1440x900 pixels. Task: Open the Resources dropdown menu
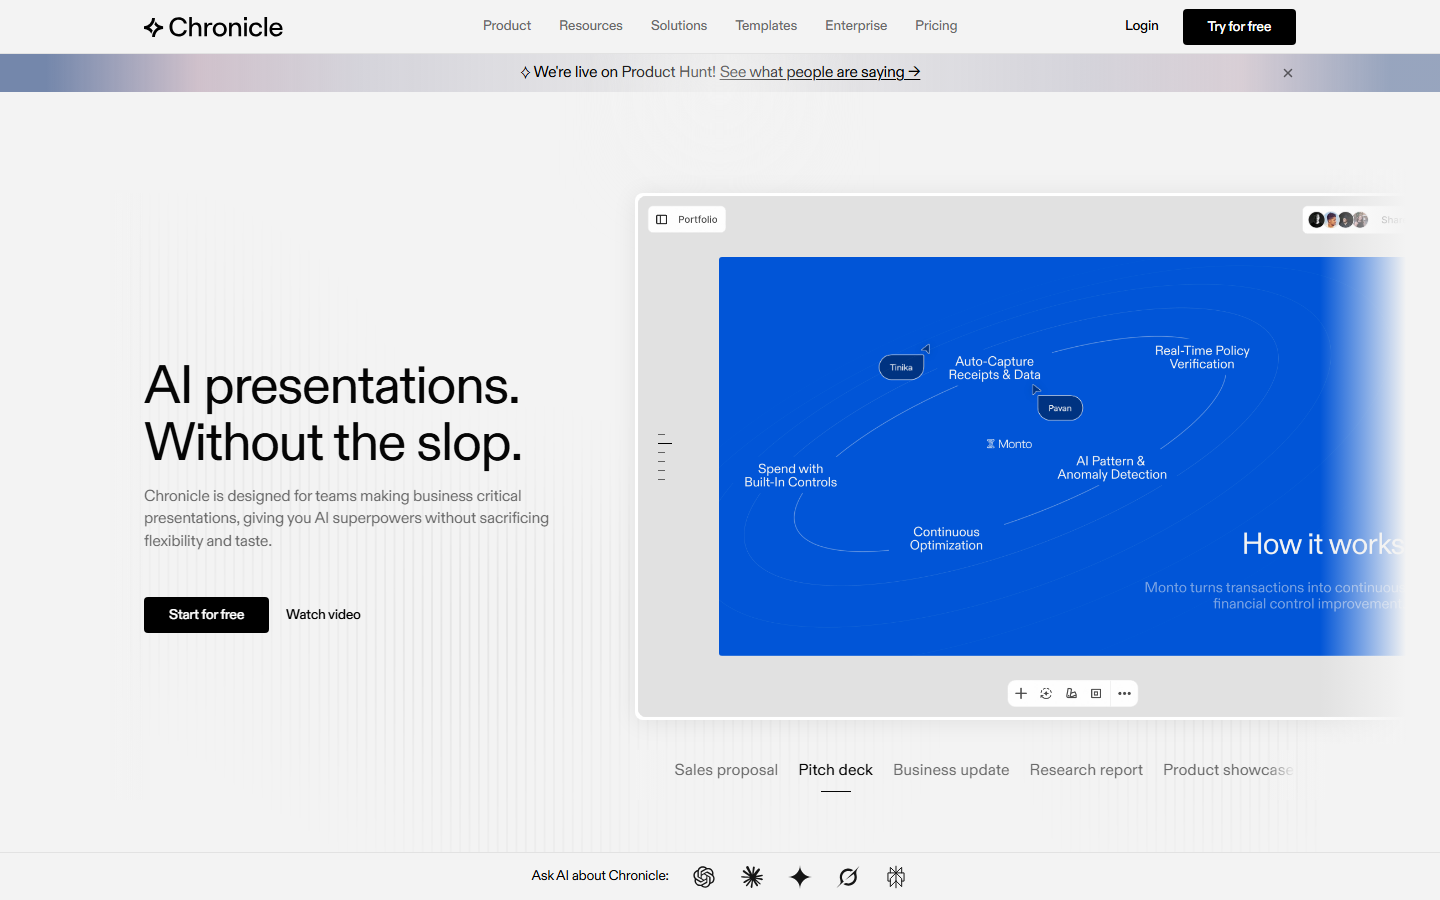[590, 25]
